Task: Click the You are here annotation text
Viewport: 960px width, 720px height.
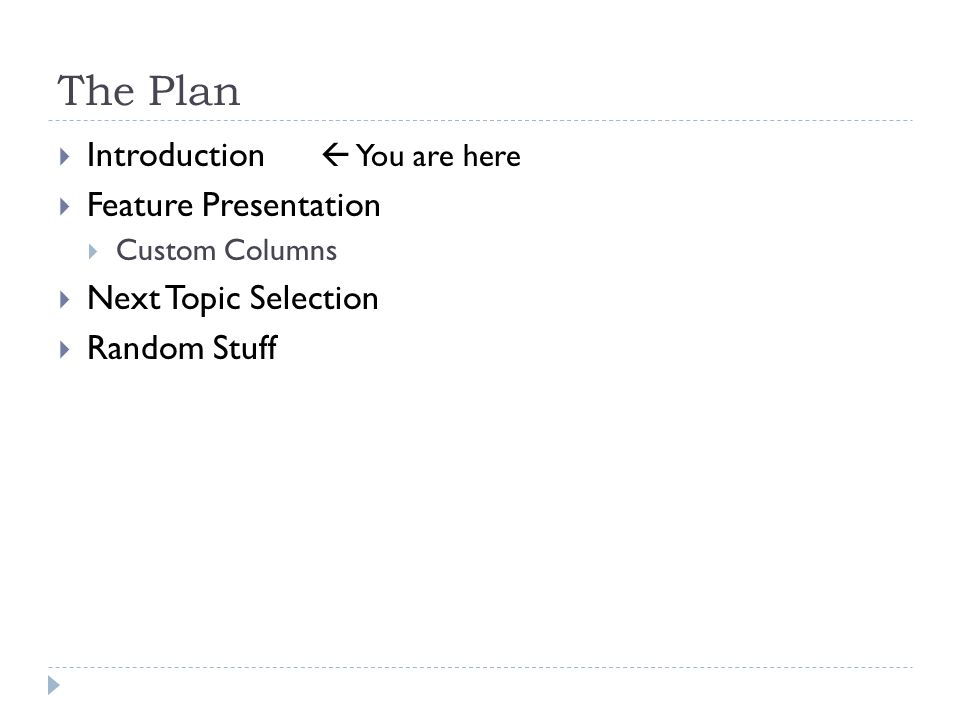Action: point(438,156)
